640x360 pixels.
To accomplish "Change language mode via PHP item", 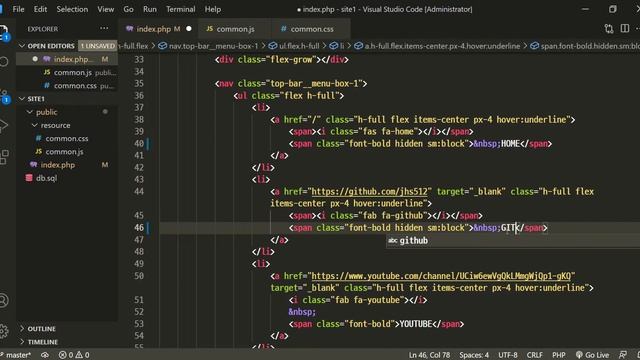I will [559, 355].
